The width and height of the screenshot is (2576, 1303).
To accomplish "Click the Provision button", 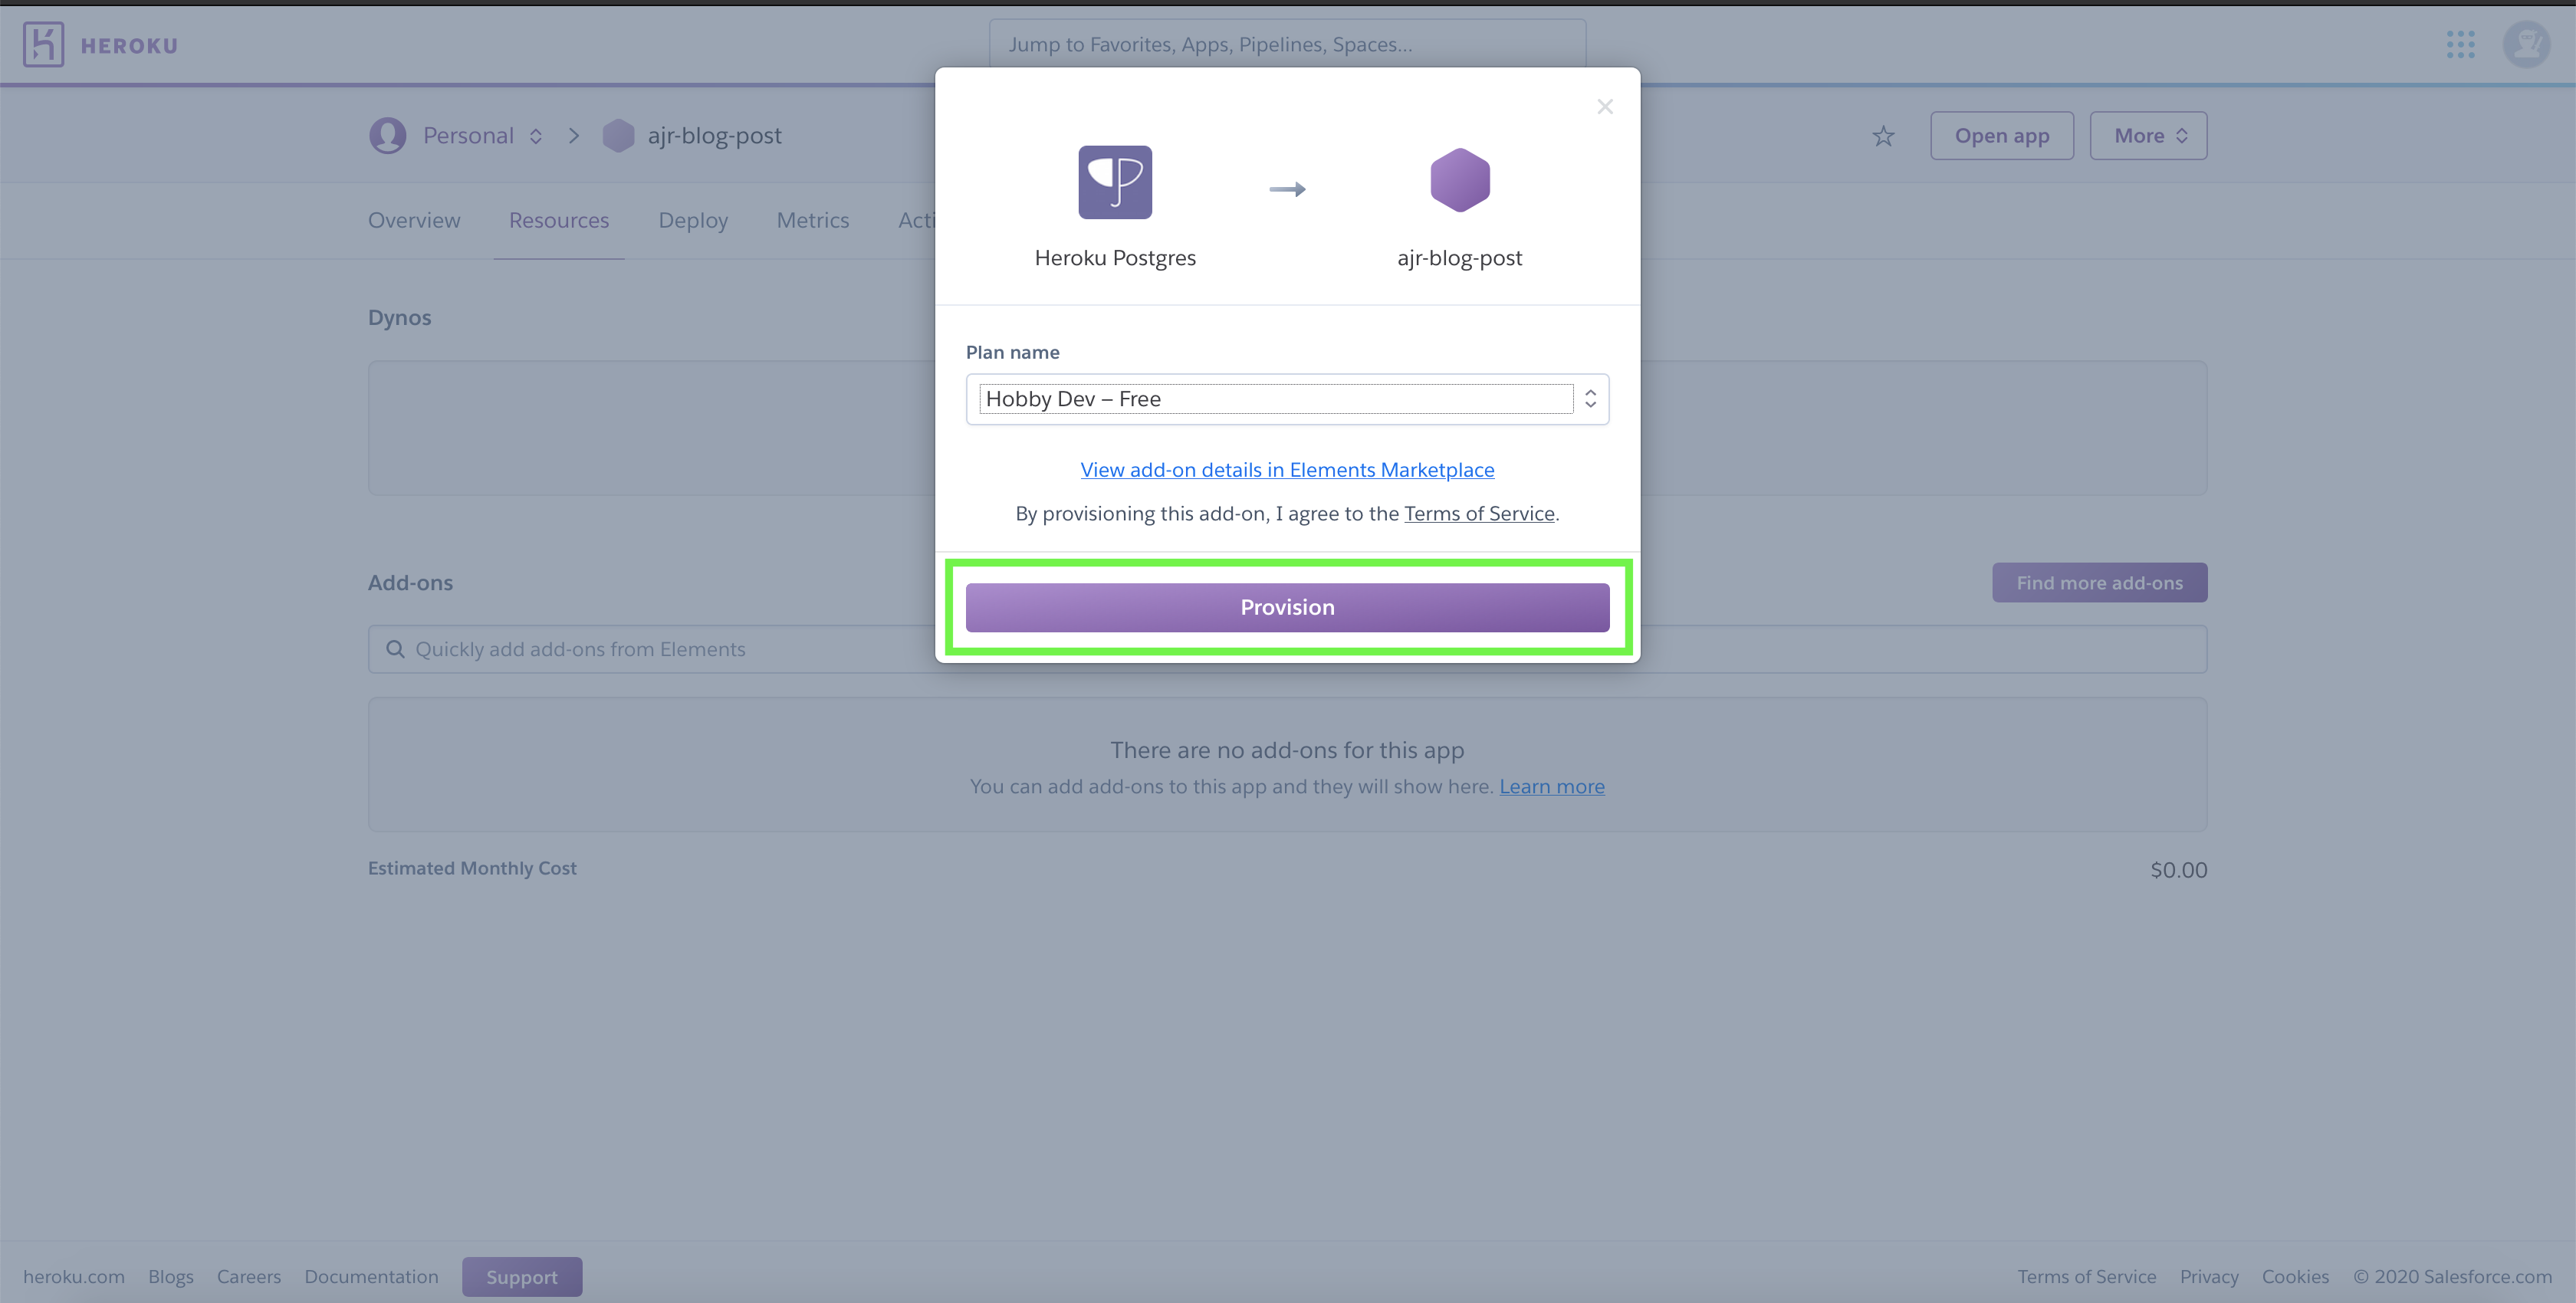I will click(x=1287, y=606).
